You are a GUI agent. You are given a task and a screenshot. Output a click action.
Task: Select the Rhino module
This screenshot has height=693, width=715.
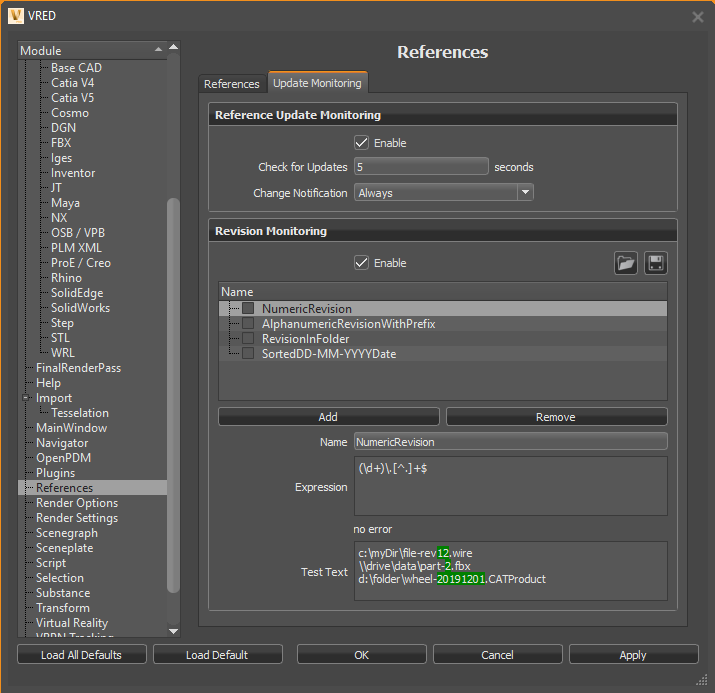[66, 278]
